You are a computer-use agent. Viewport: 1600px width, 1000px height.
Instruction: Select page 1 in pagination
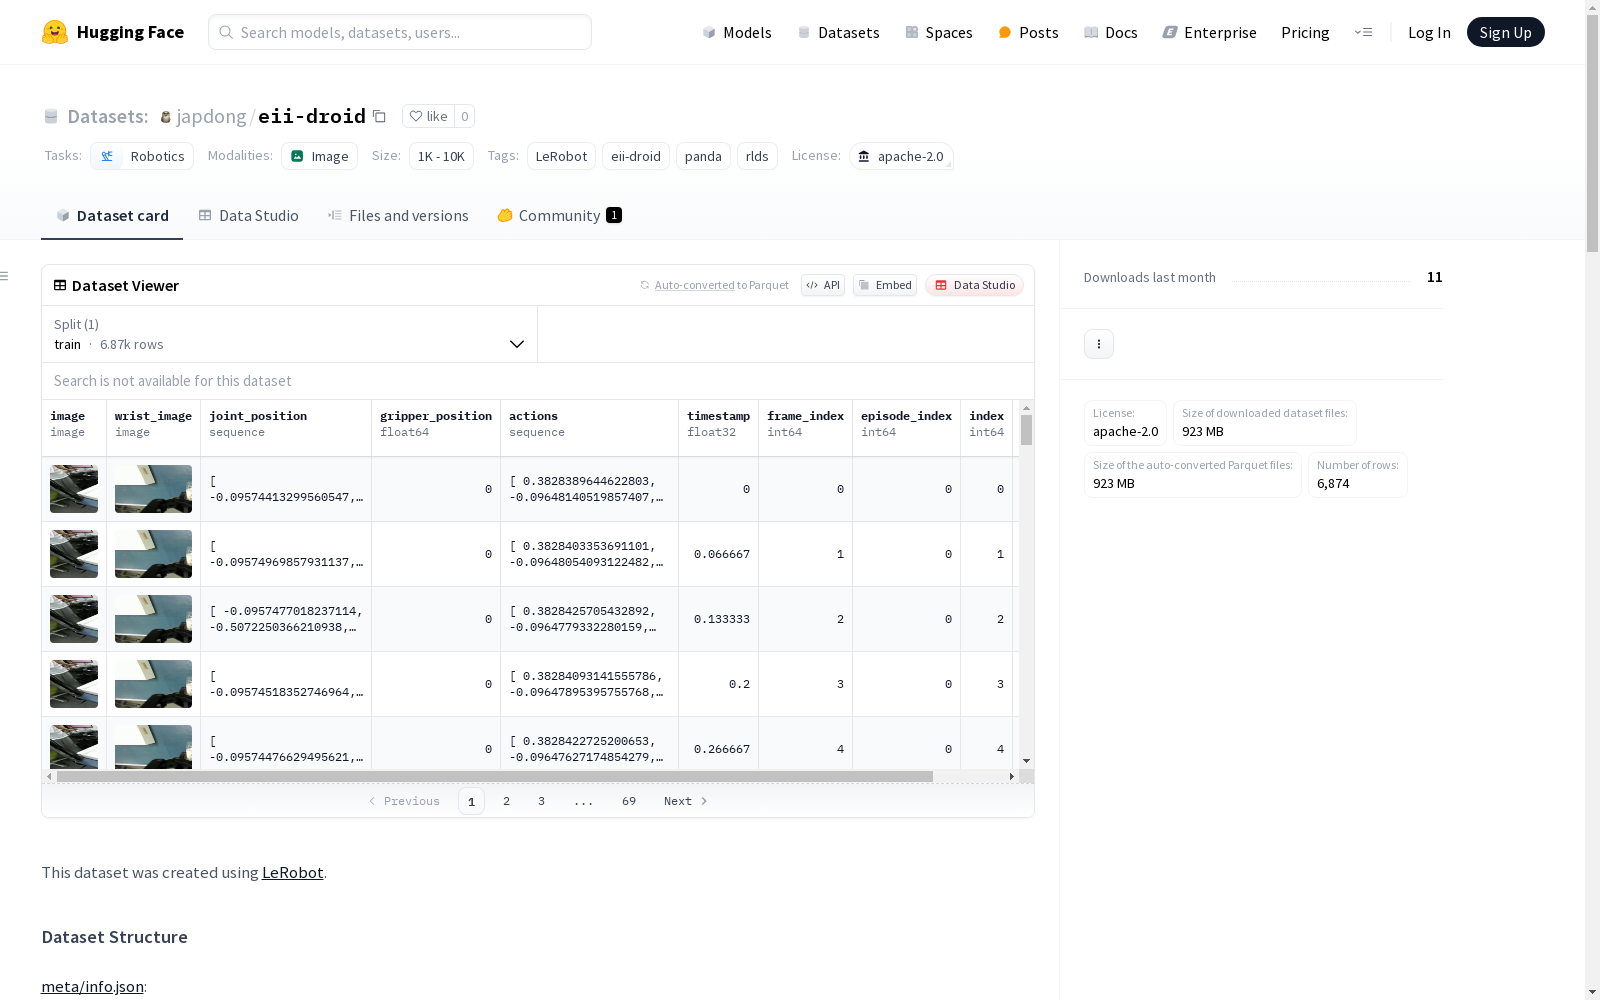point(471,801)
